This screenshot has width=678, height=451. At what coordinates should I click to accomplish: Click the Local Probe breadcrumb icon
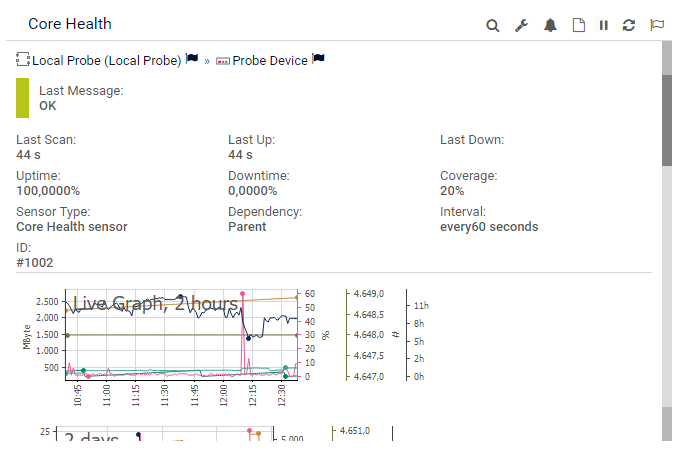pos(23,59)
